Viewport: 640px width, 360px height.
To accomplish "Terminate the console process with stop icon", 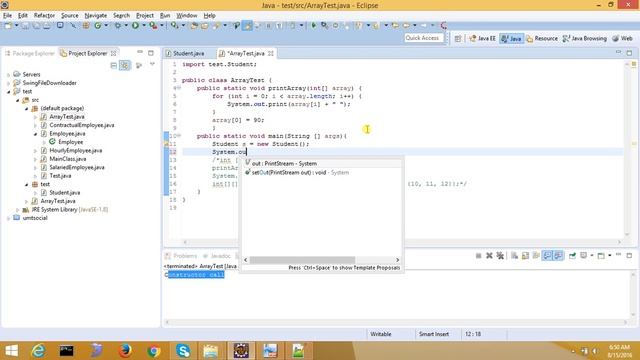I will [478, 256].
